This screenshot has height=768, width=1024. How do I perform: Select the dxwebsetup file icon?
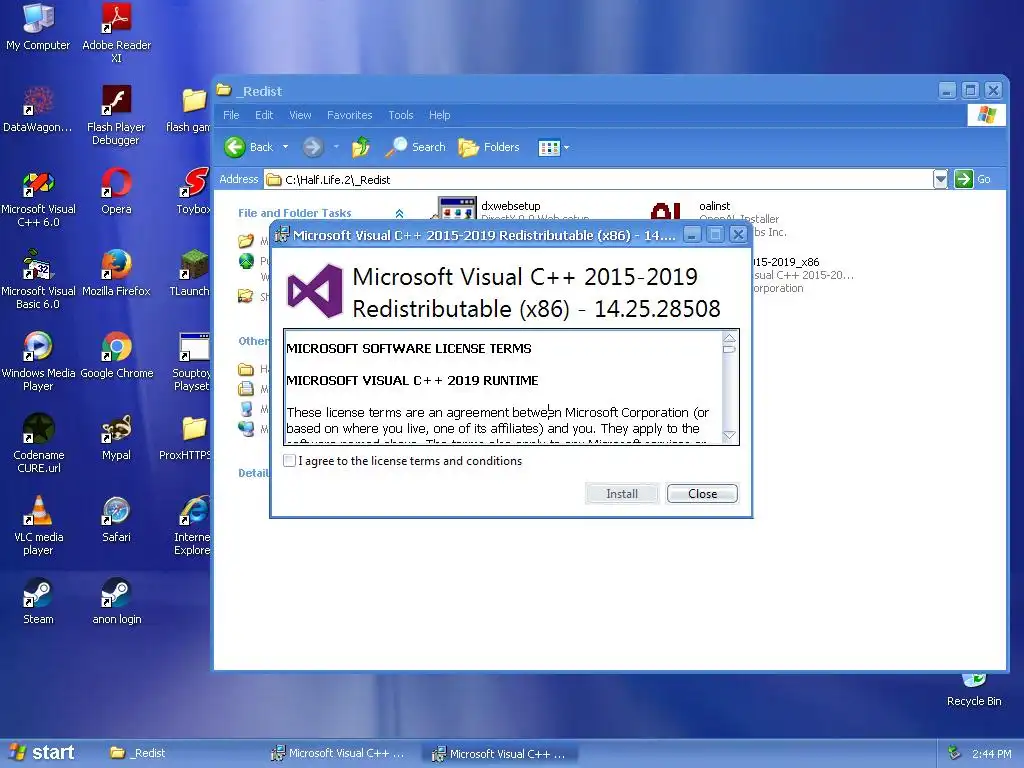456,207
